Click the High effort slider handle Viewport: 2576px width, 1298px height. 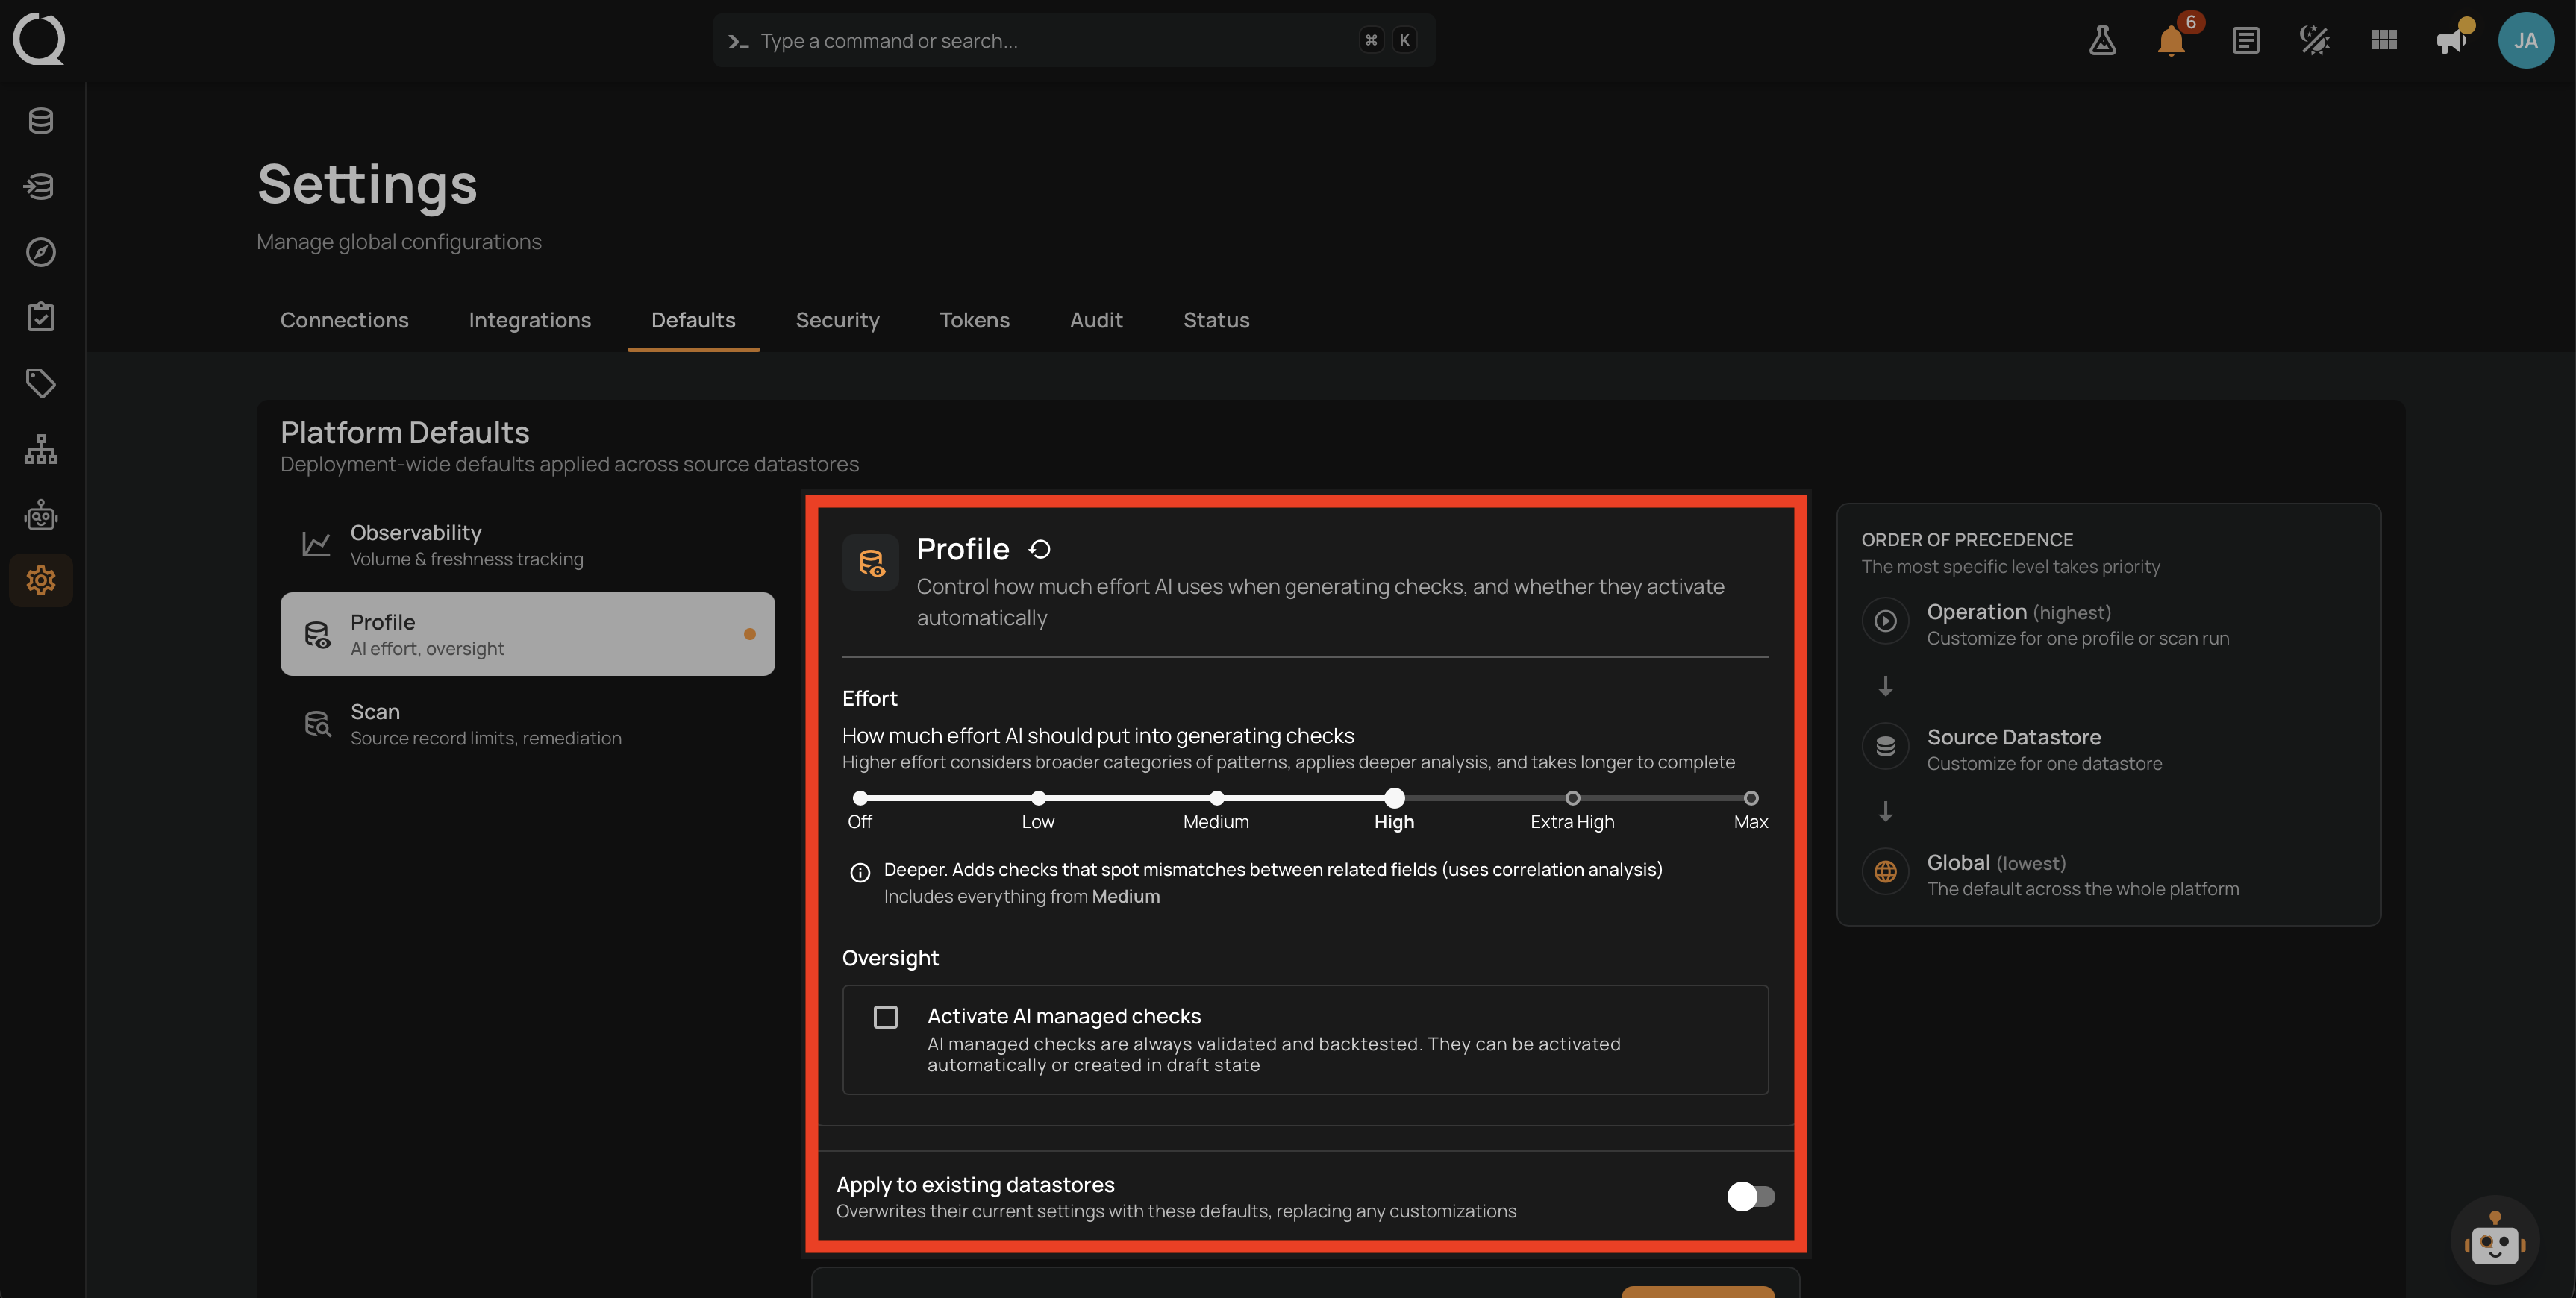tap(1394, 798)
